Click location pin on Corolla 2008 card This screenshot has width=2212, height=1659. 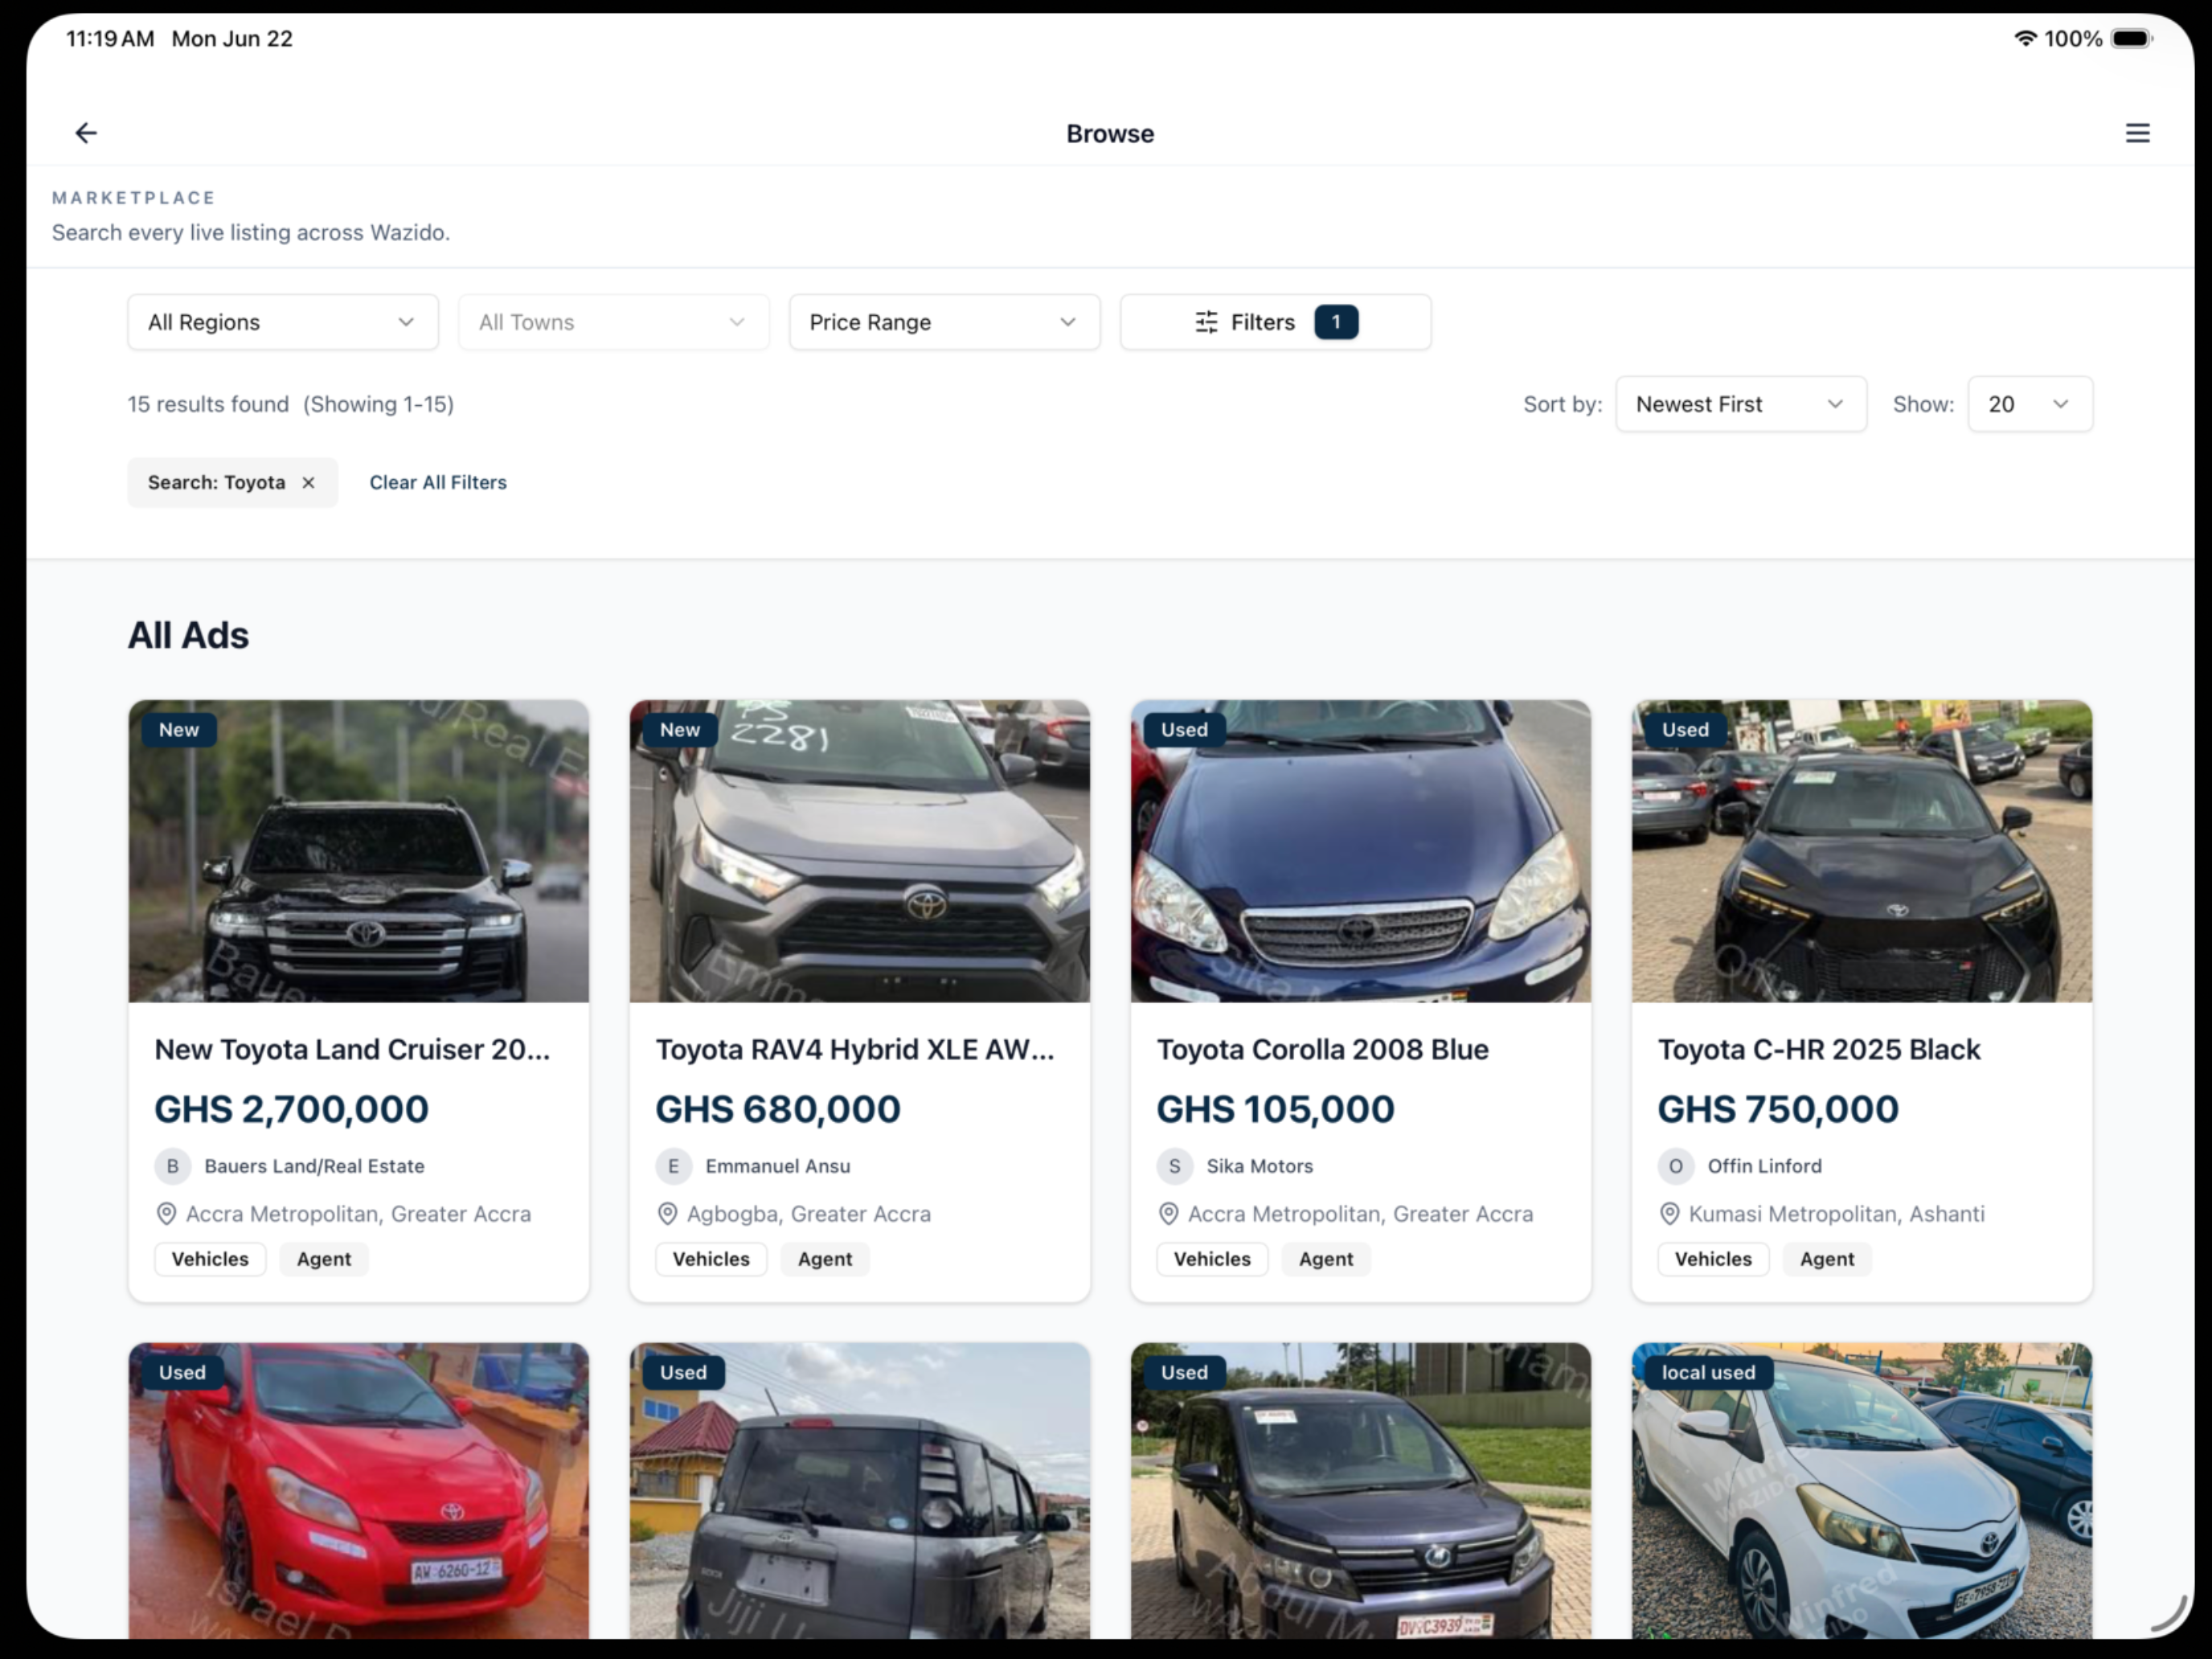pyautogui.click(x=1168, y=1214)
